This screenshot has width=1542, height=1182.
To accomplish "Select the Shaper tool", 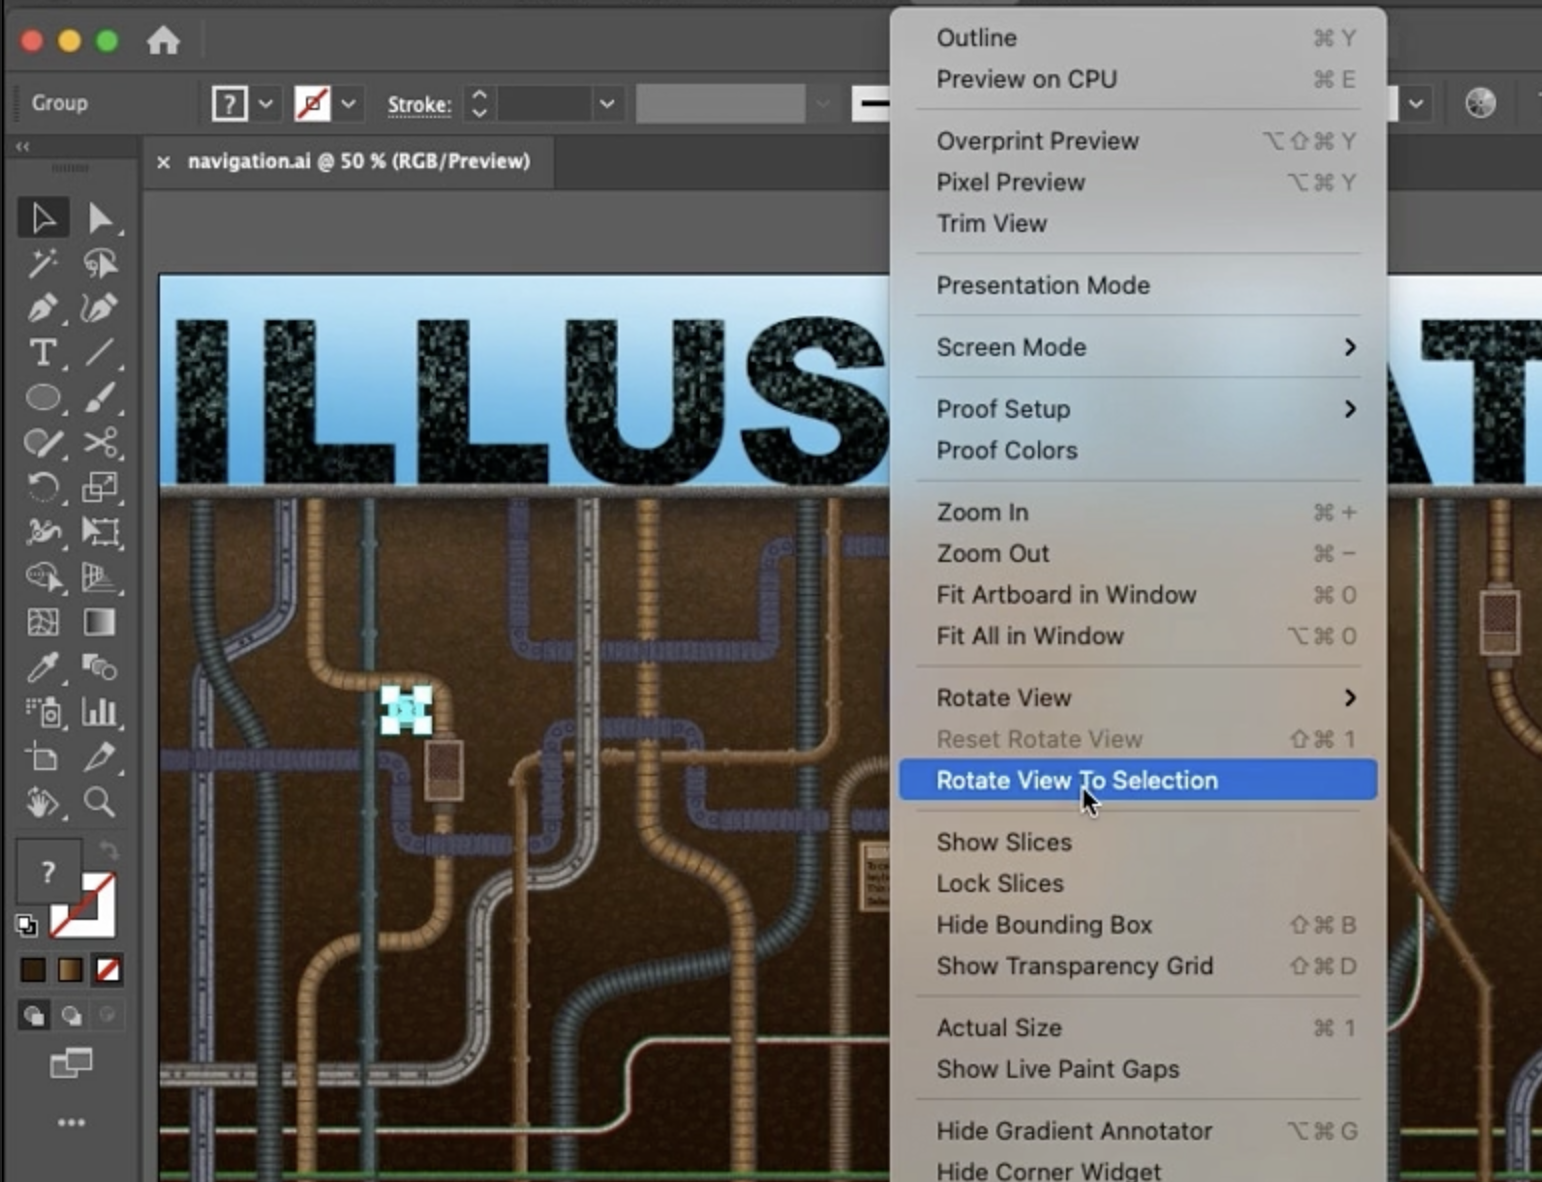I will [x=43, y=442].
